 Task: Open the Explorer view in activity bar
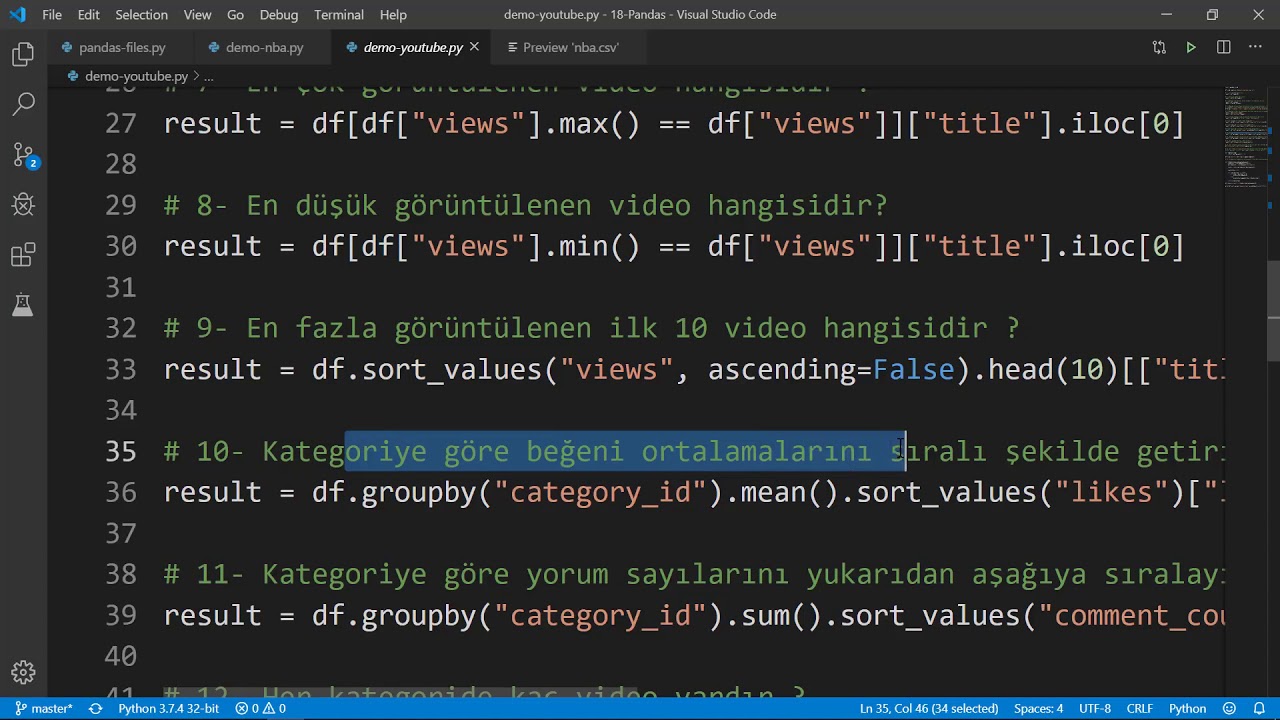point(23,55)
